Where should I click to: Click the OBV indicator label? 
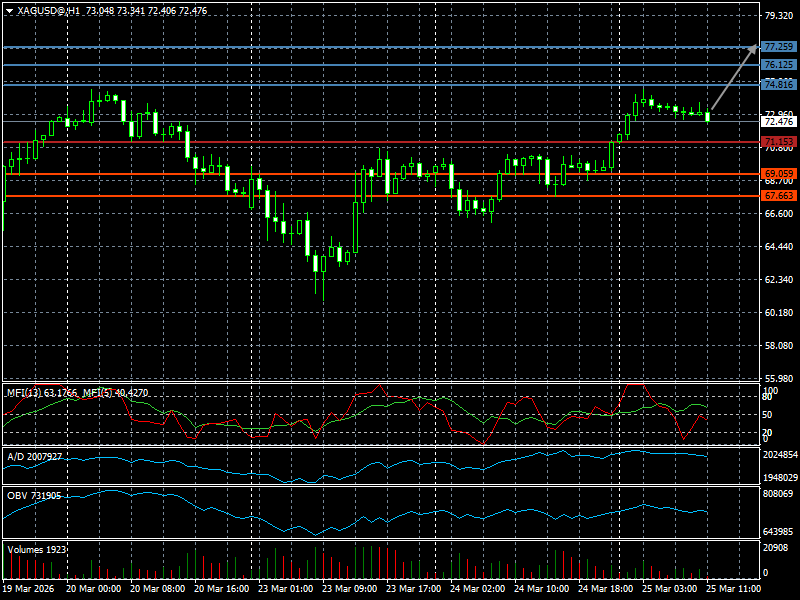click(x=34, y=496)
